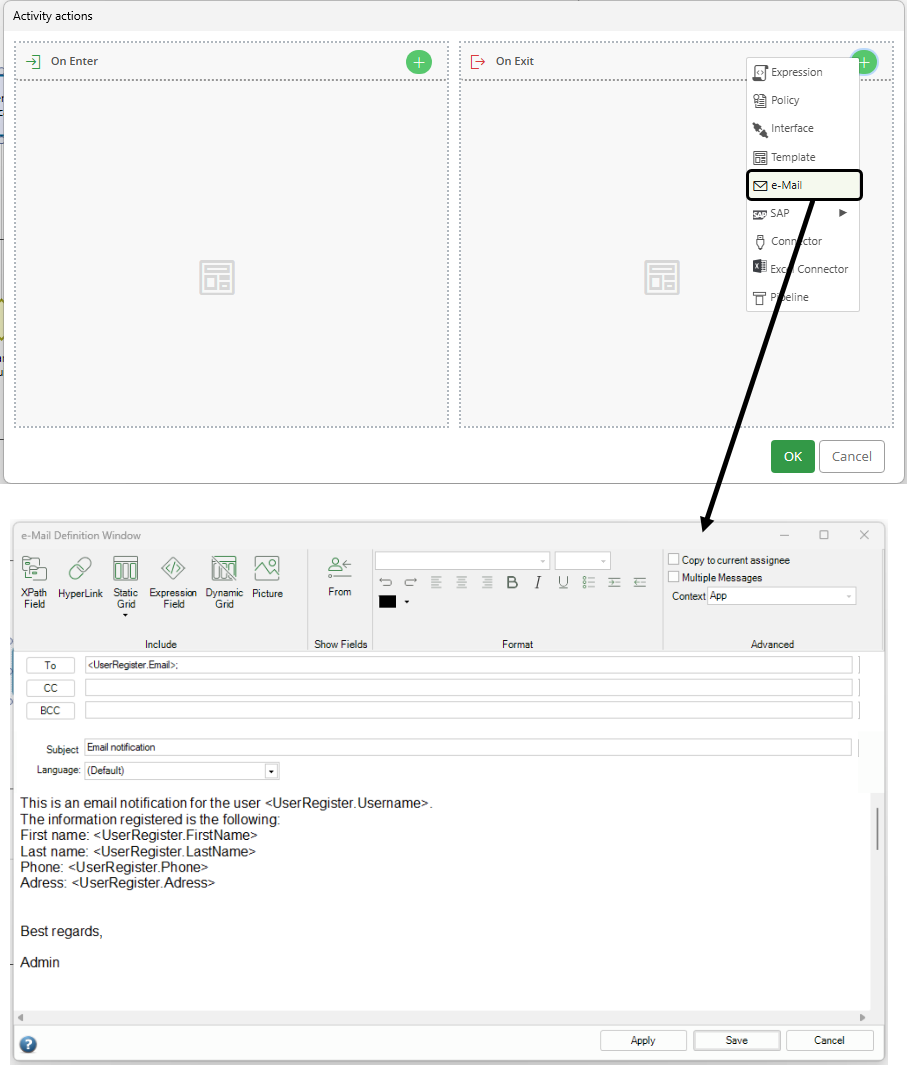Decrease the paragraph indent
907x1065 pixels.
point(639,582)
